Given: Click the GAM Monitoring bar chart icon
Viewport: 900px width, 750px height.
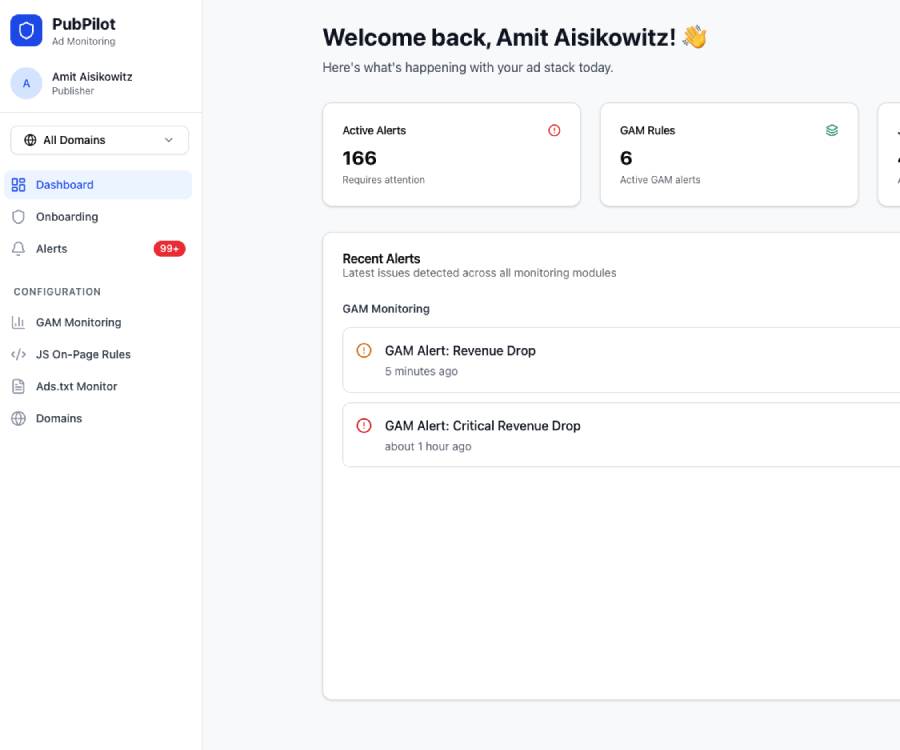Looking at the screenshot, I should (x=18, y=323).
